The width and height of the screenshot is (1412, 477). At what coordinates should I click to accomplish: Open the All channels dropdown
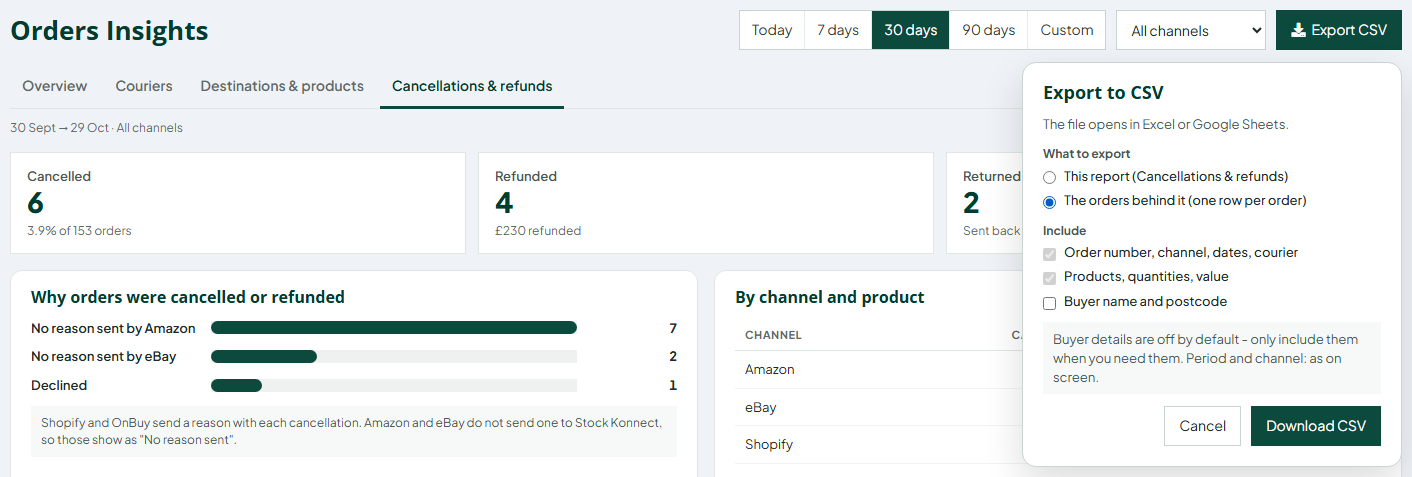pos(1191,30)
